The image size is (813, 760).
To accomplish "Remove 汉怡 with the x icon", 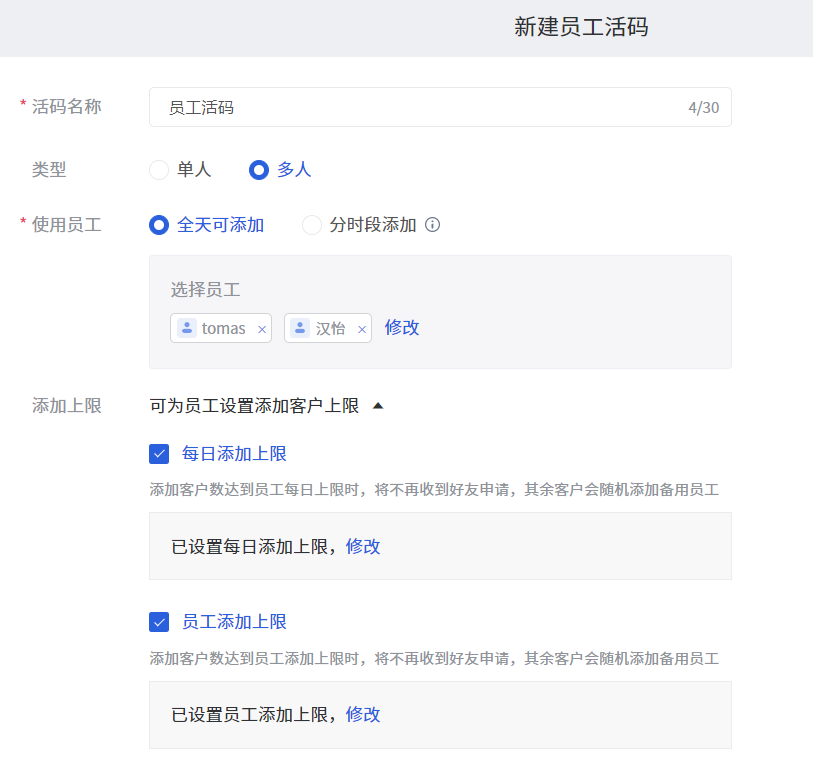I will [x=362, y=329].
